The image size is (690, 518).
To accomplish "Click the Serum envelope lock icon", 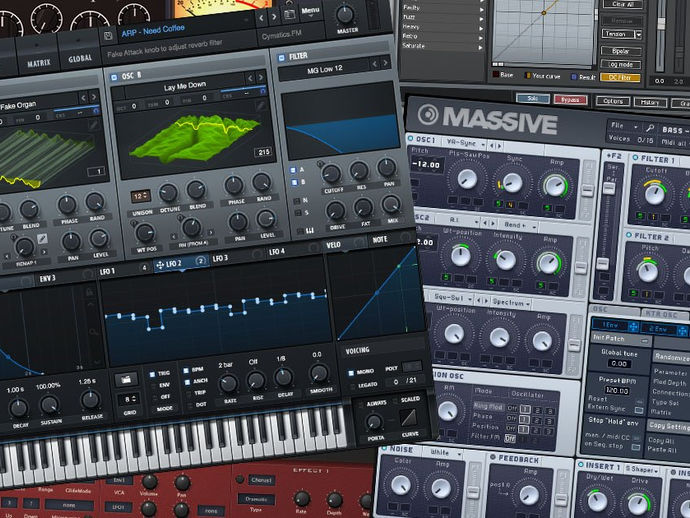I will [x=89, y=291].
